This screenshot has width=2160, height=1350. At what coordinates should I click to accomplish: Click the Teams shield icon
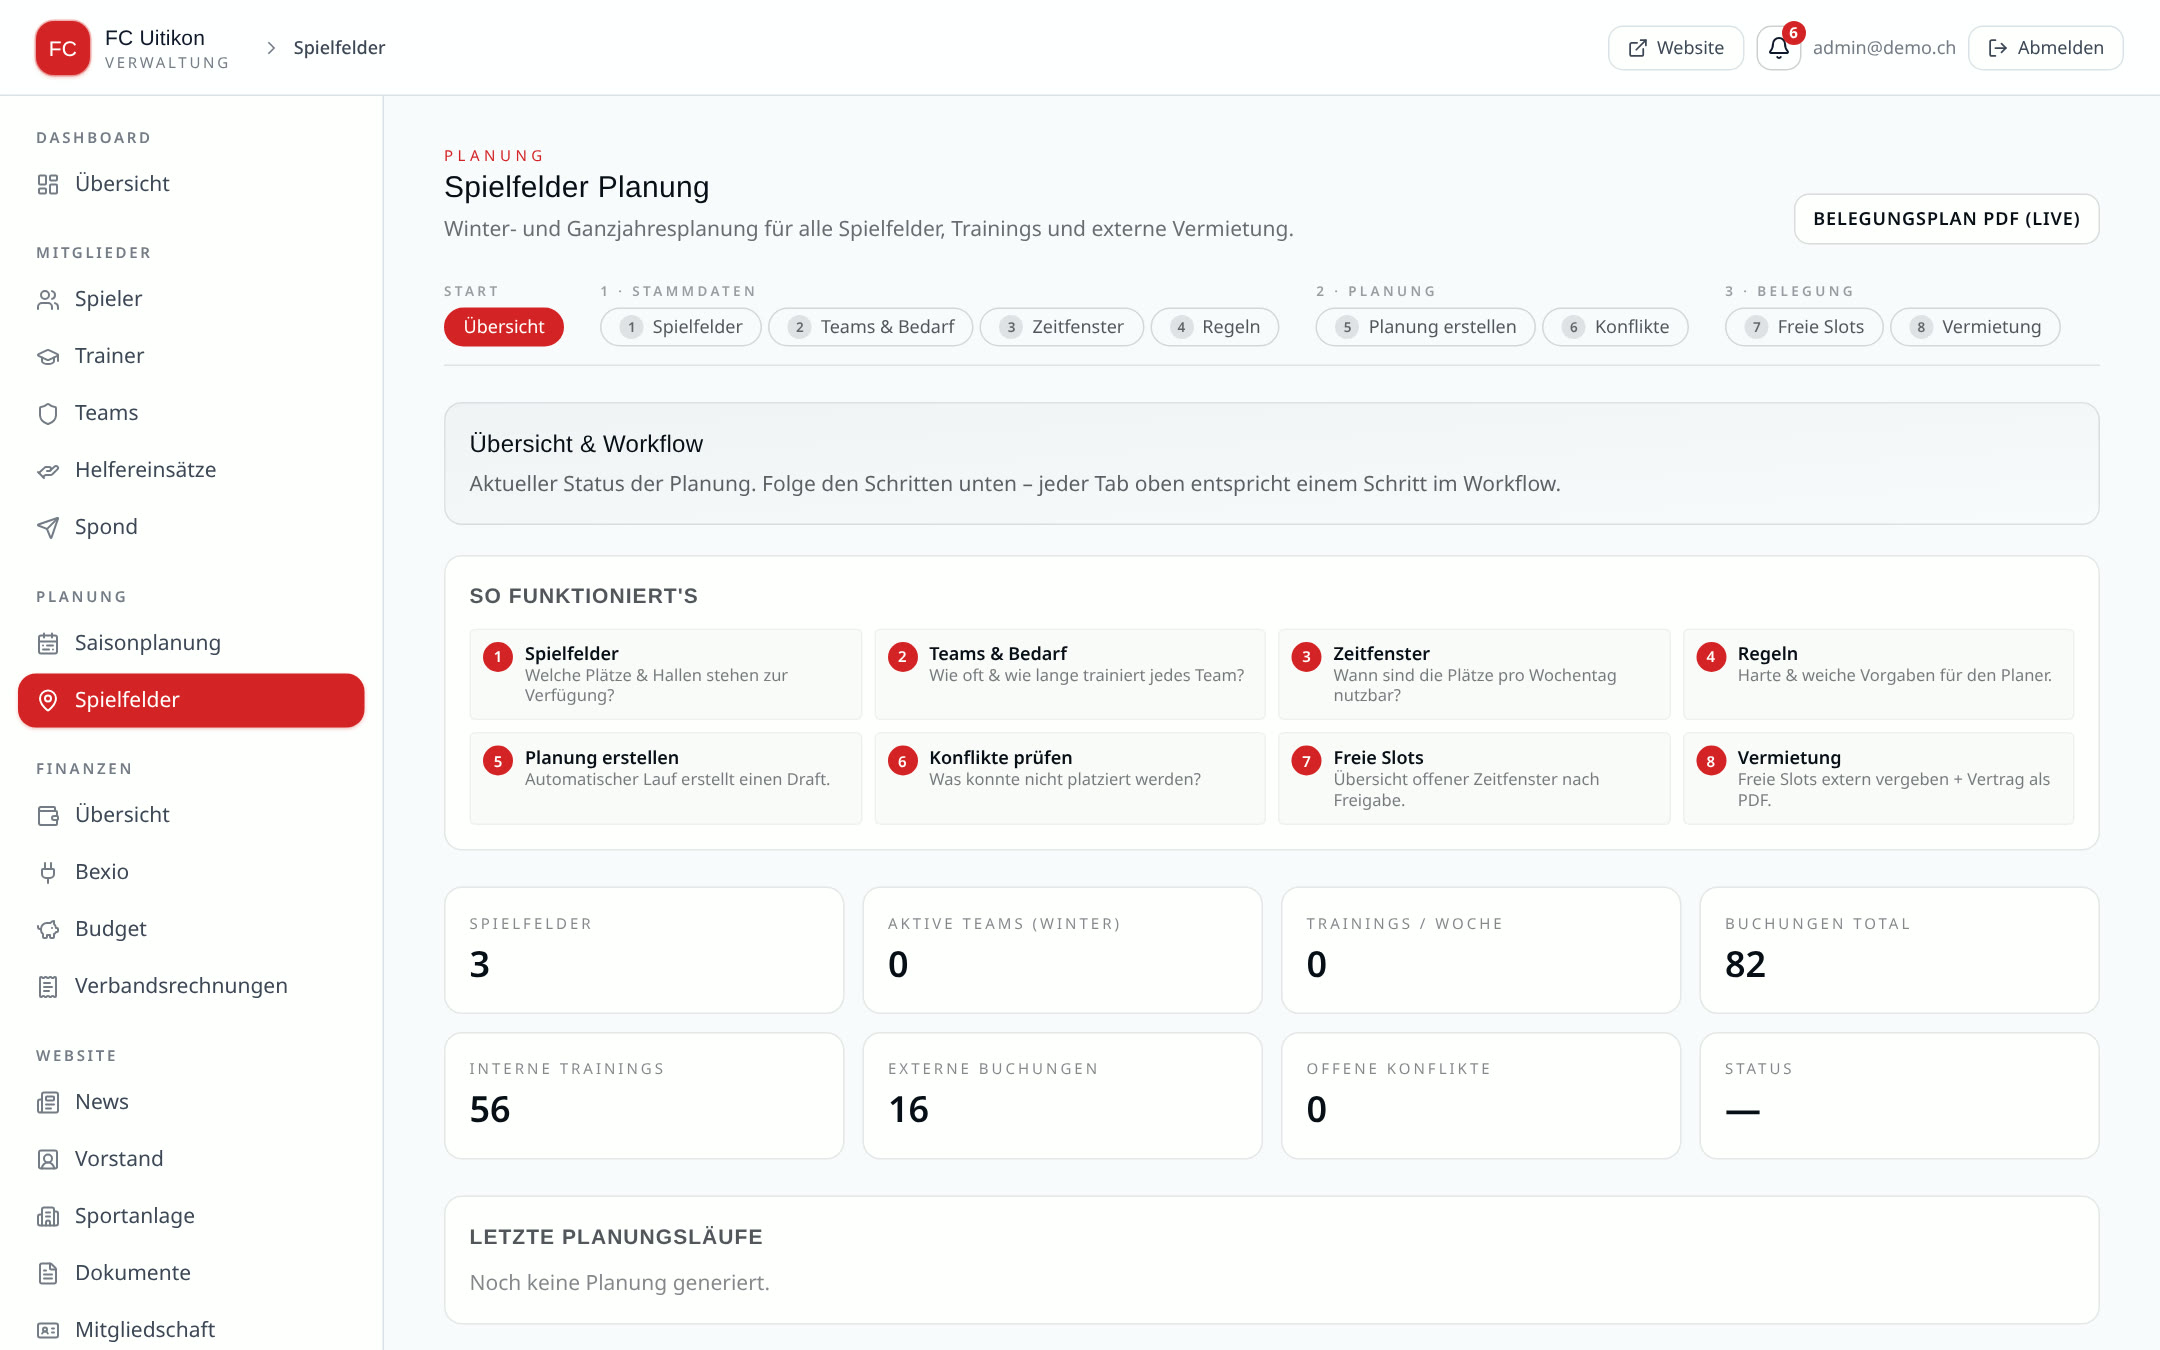[48, 413]
